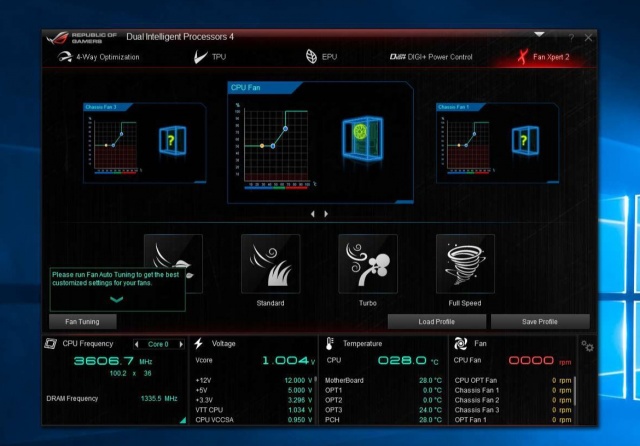Collapse the Fan Auto Tuning tip chevron
This screenshot has width=640, height=446.
(x=117, y=300)
